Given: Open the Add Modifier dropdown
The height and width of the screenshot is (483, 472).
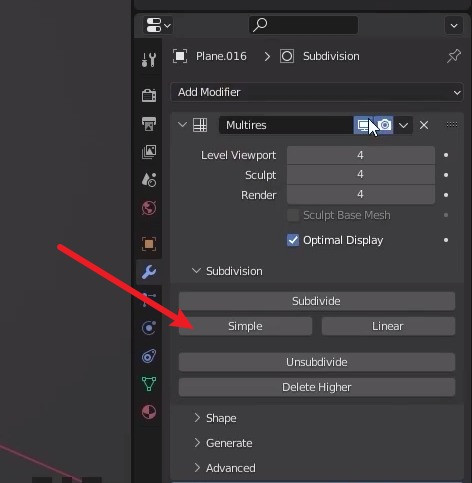Looking at the screenshot, I should pos(317,92).
